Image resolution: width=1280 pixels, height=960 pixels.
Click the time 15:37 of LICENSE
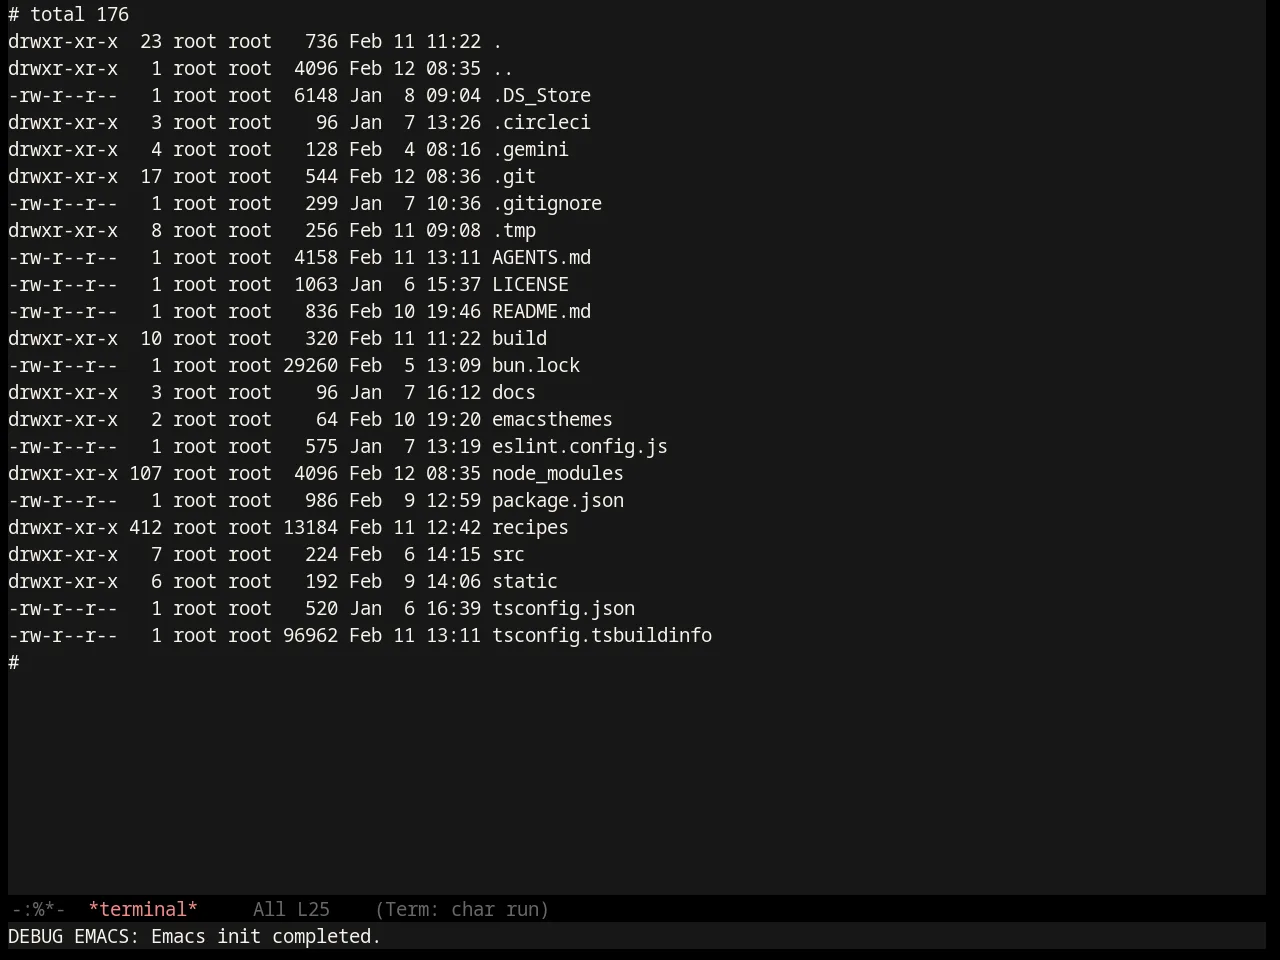tap(453, 284)
